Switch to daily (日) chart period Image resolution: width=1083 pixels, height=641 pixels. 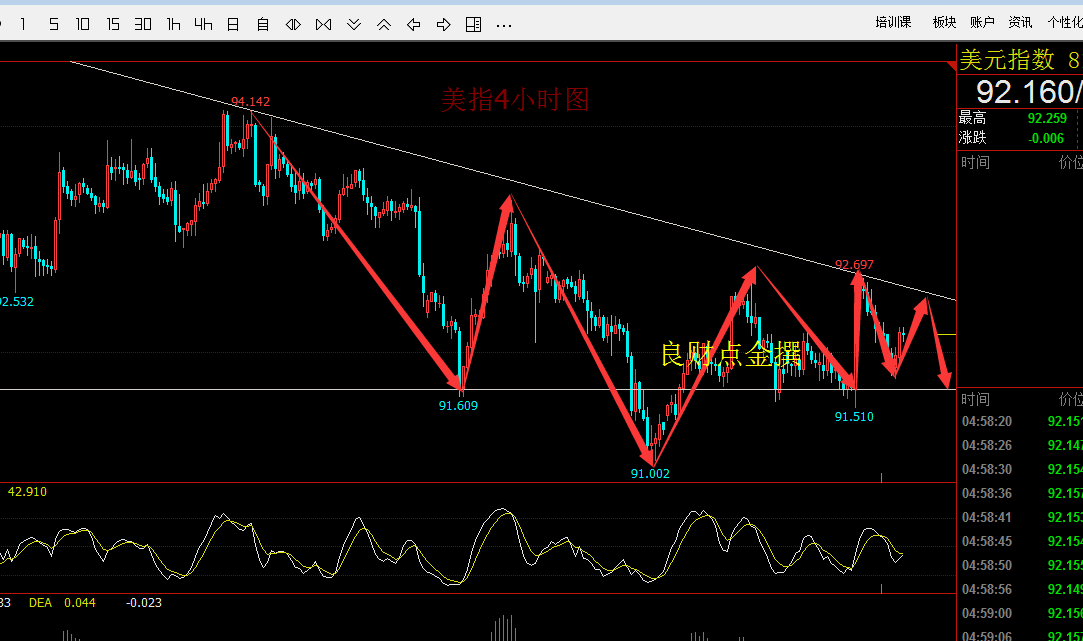[x=233, y=24]
